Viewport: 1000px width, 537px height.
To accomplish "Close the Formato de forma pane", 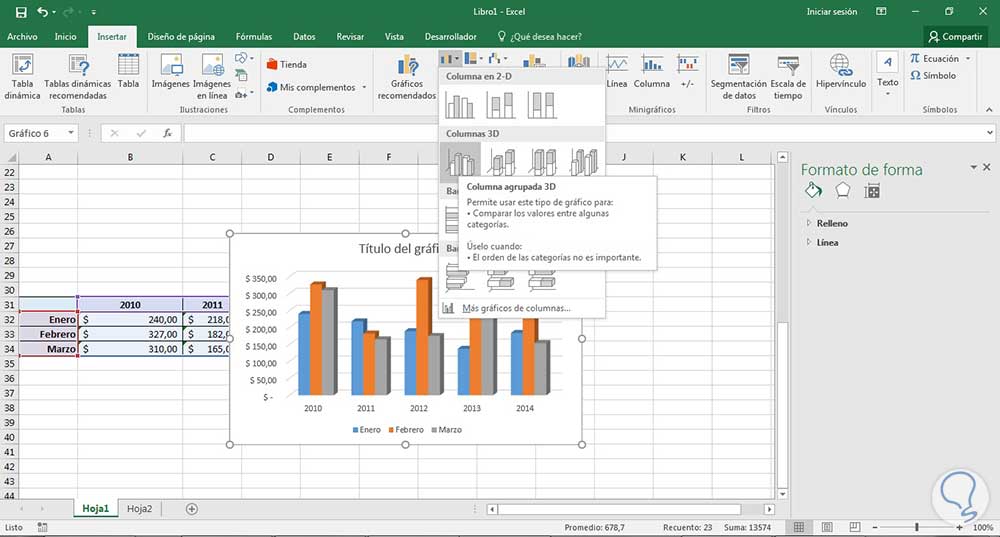I will click(x=987, y=167).
